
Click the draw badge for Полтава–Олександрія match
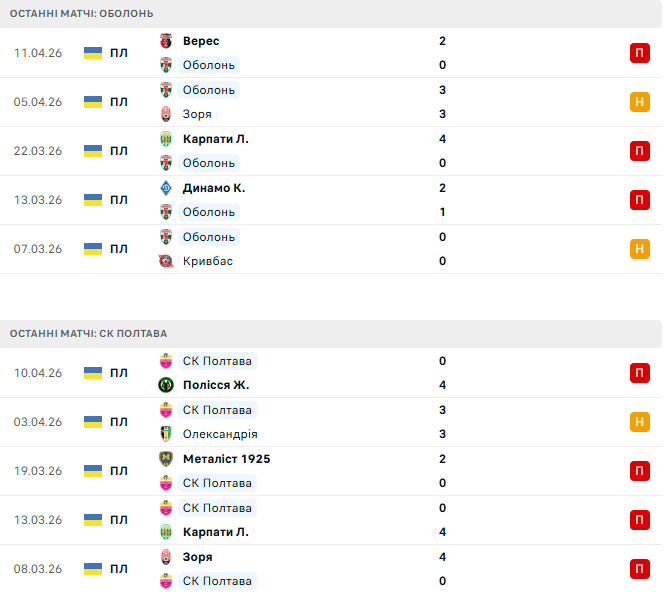pyautogui.click(x=639, y=422)
